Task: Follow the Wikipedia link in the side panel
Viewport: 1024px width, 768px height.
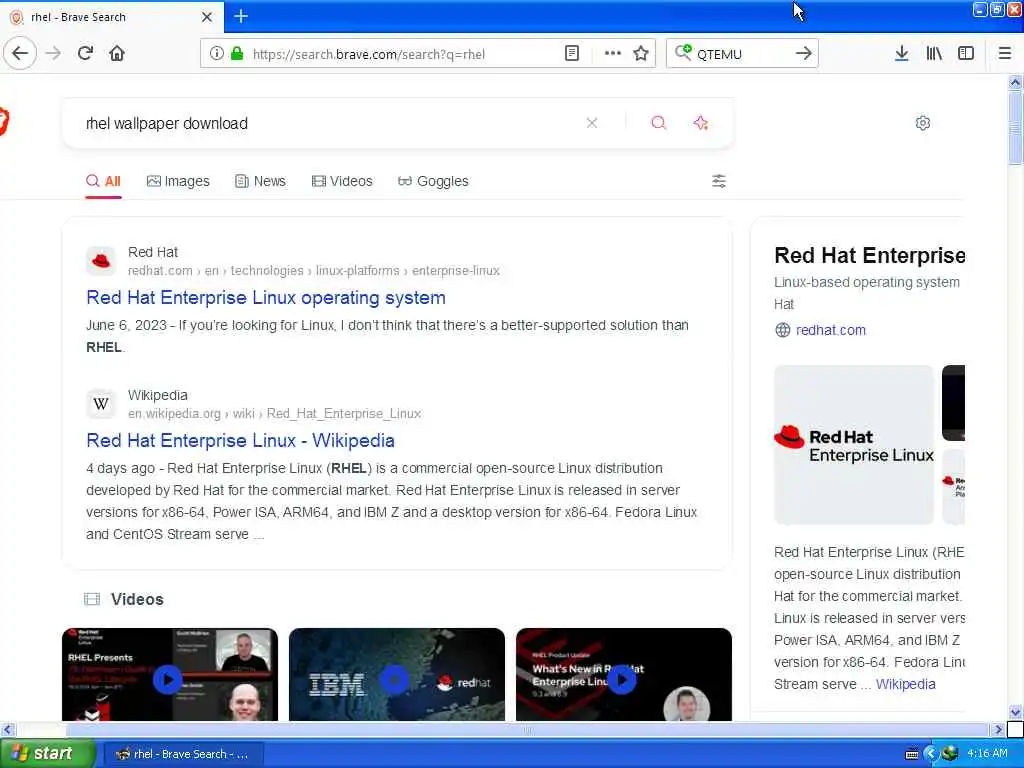Action: [906, 684]
